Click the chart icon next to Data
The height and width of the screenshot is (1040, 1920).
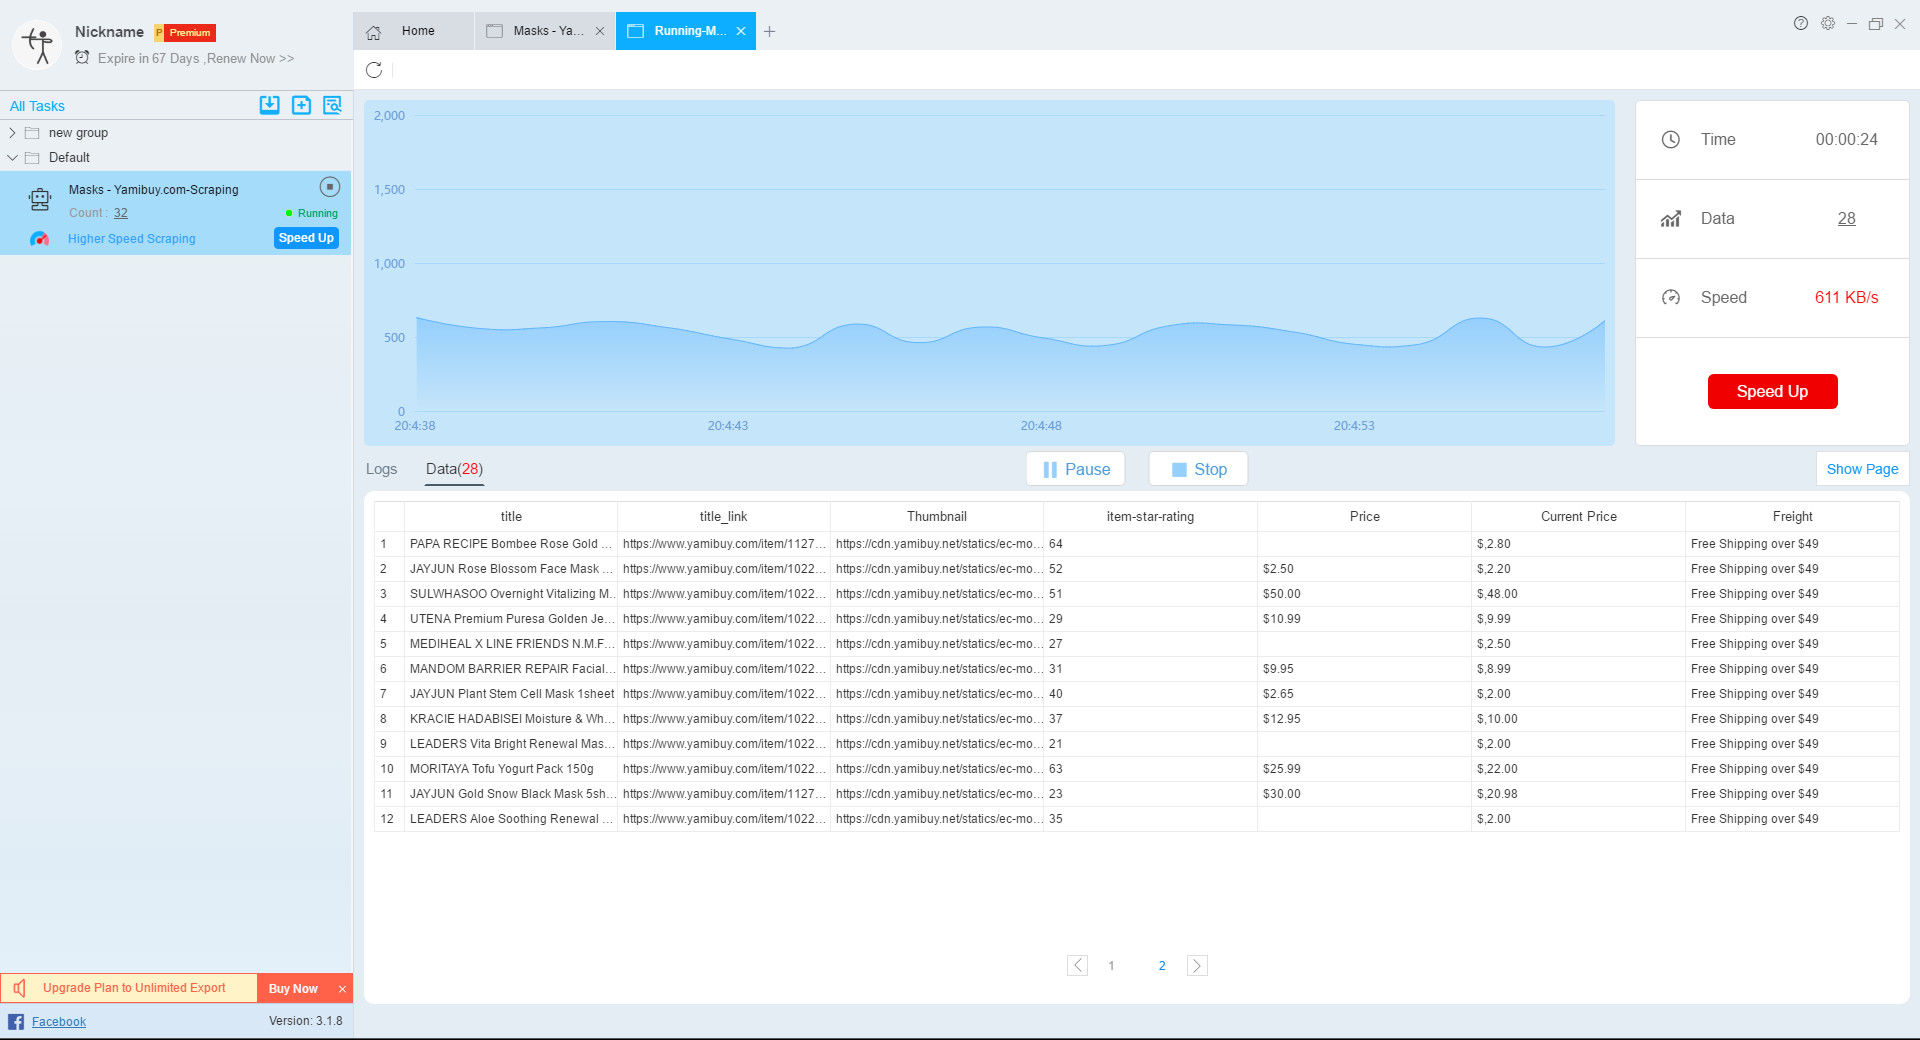click(1671, 219)
